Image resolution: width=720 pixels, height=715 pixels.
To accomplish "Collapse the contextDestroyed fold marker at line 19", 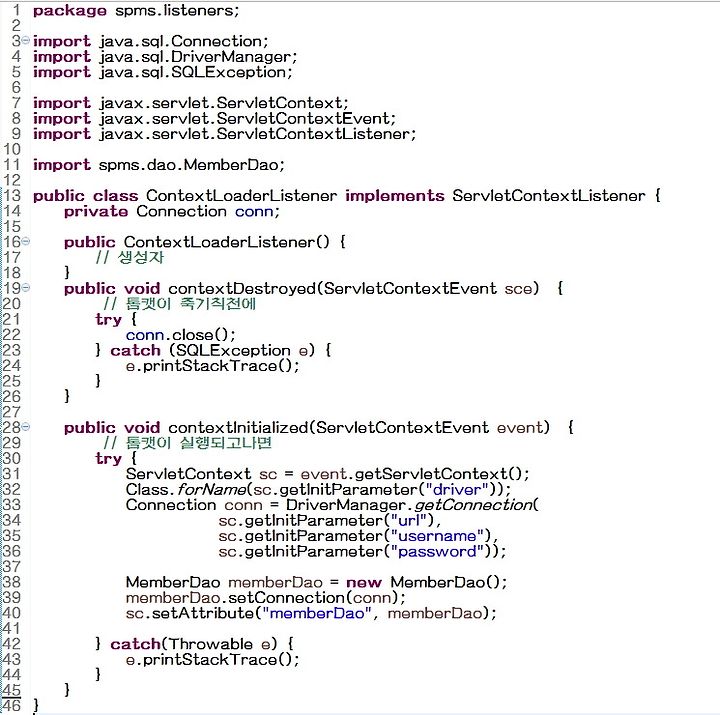I will [26, 287].
